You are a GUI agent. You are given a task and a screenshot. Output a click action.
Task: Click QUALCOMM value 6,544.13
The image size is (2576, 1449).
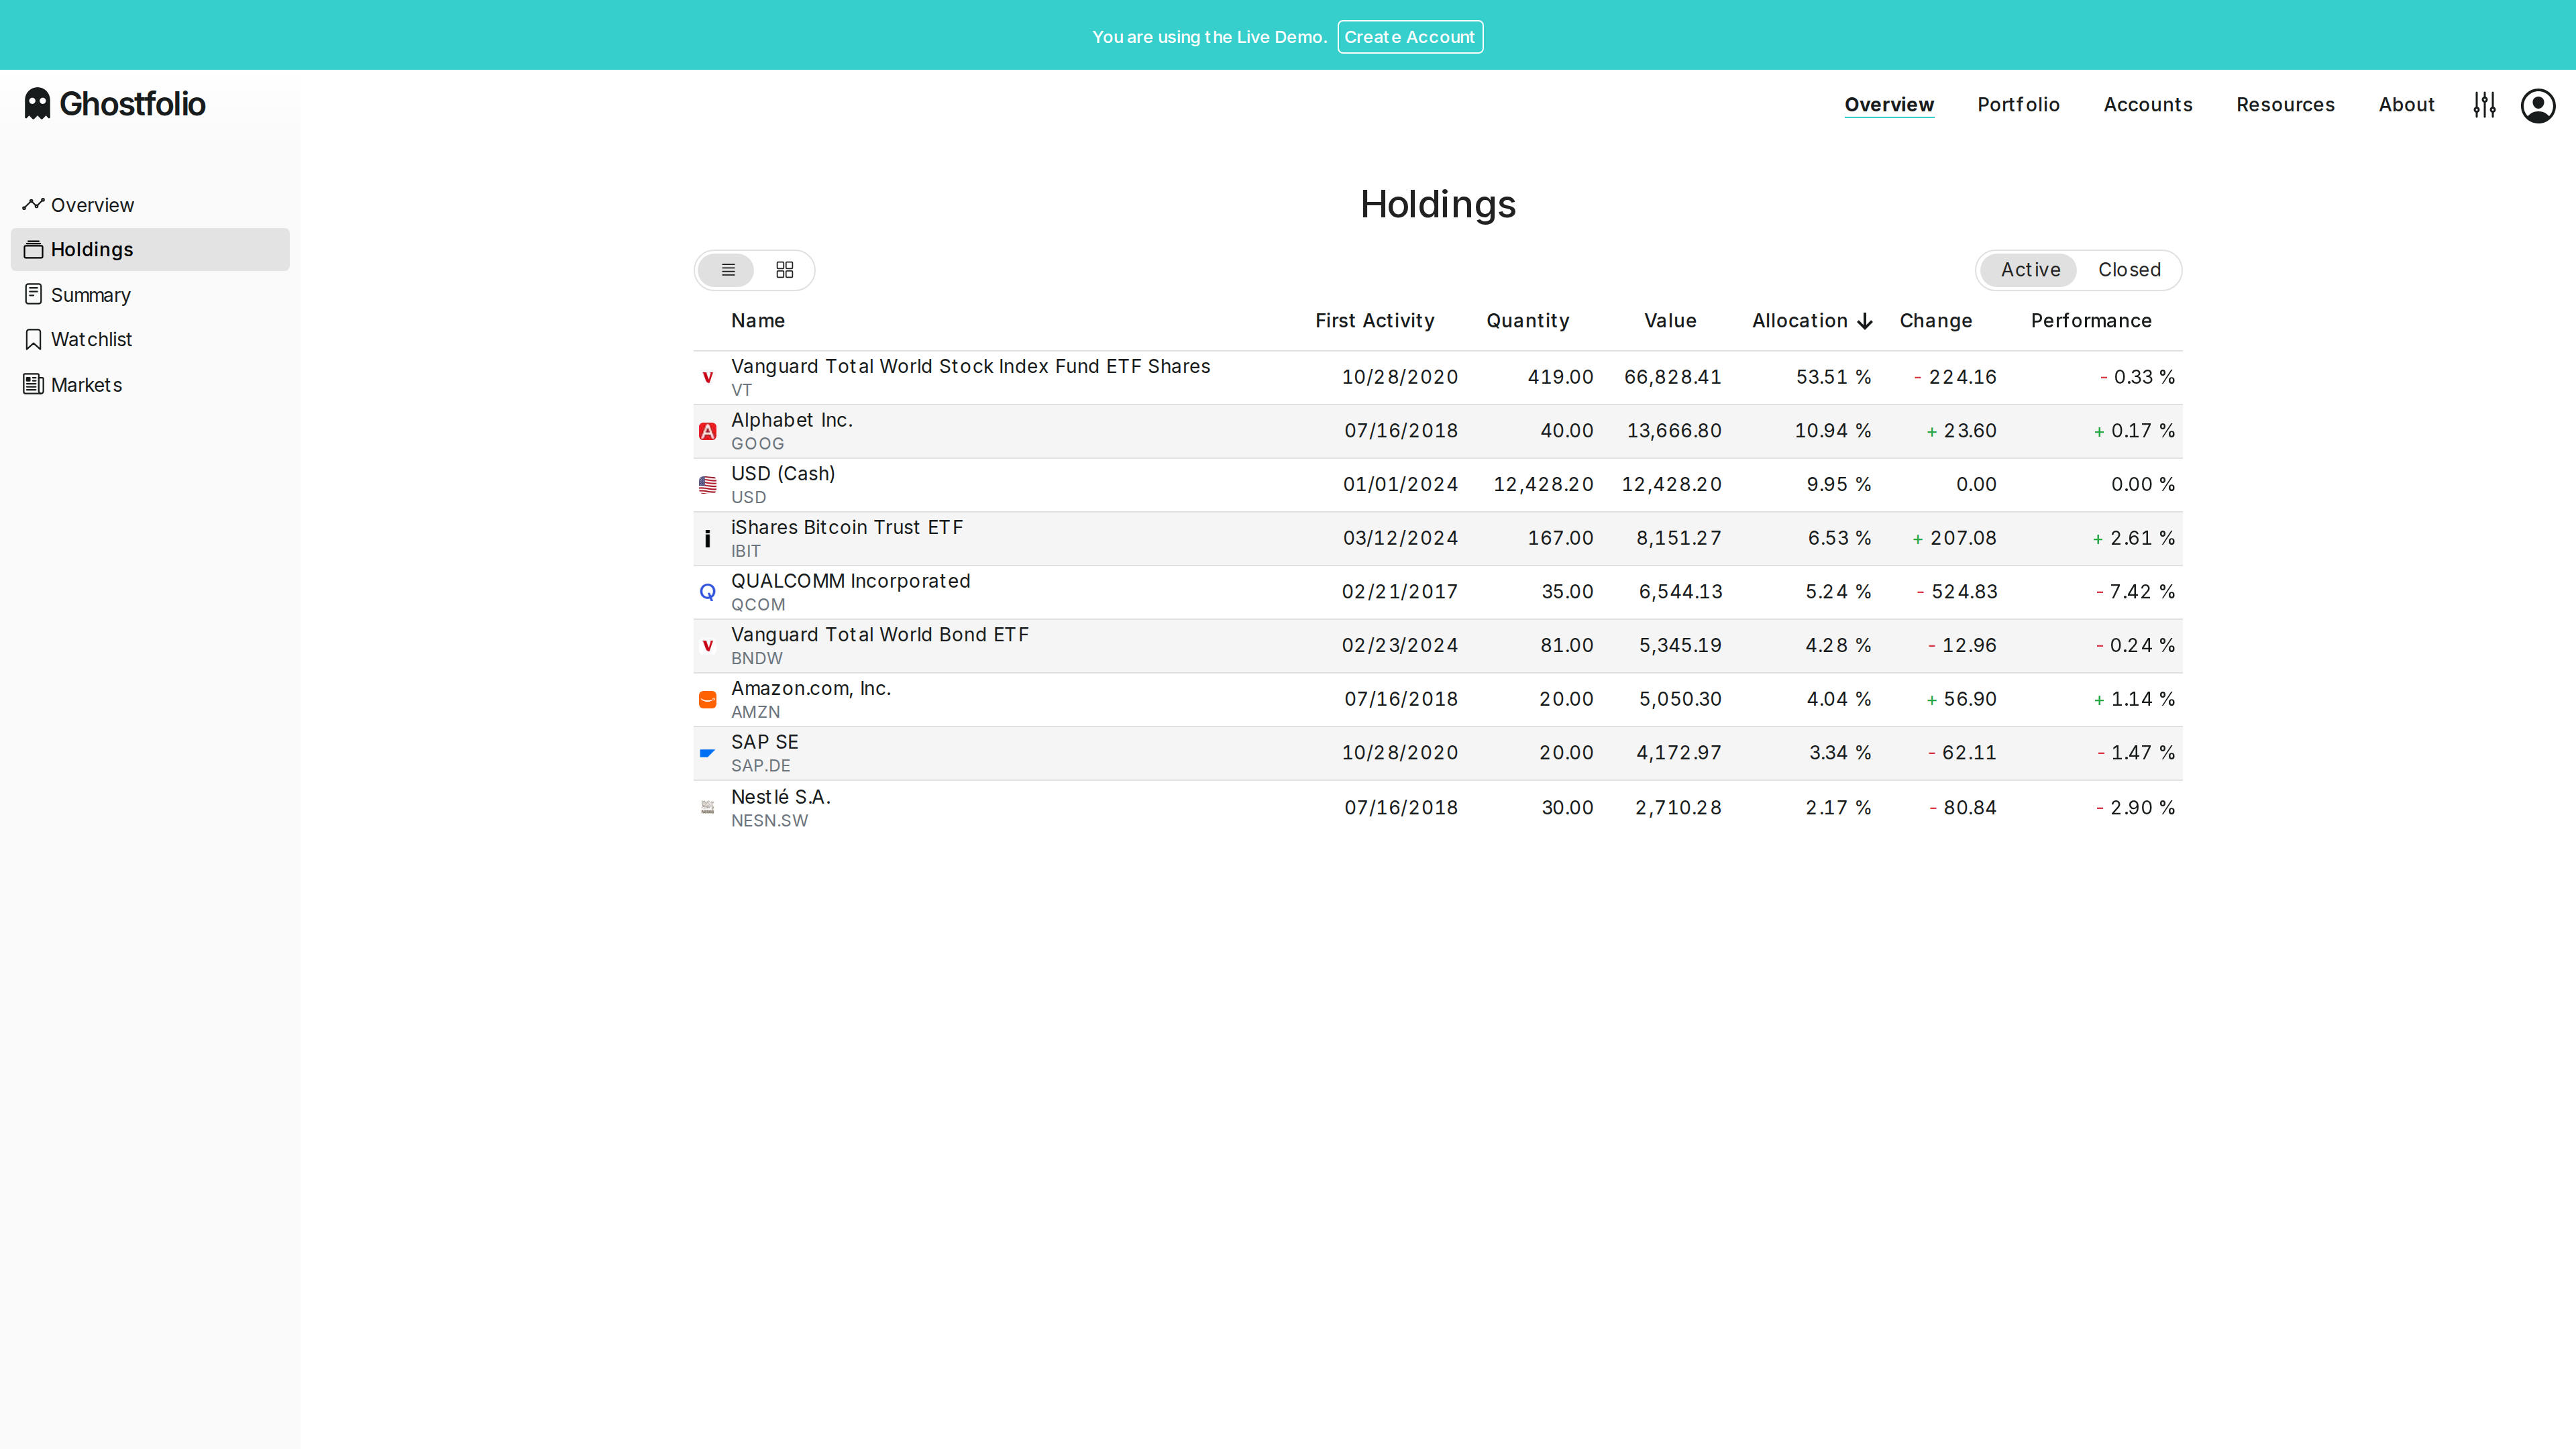pyautogui.click(x=1680, y=592)
